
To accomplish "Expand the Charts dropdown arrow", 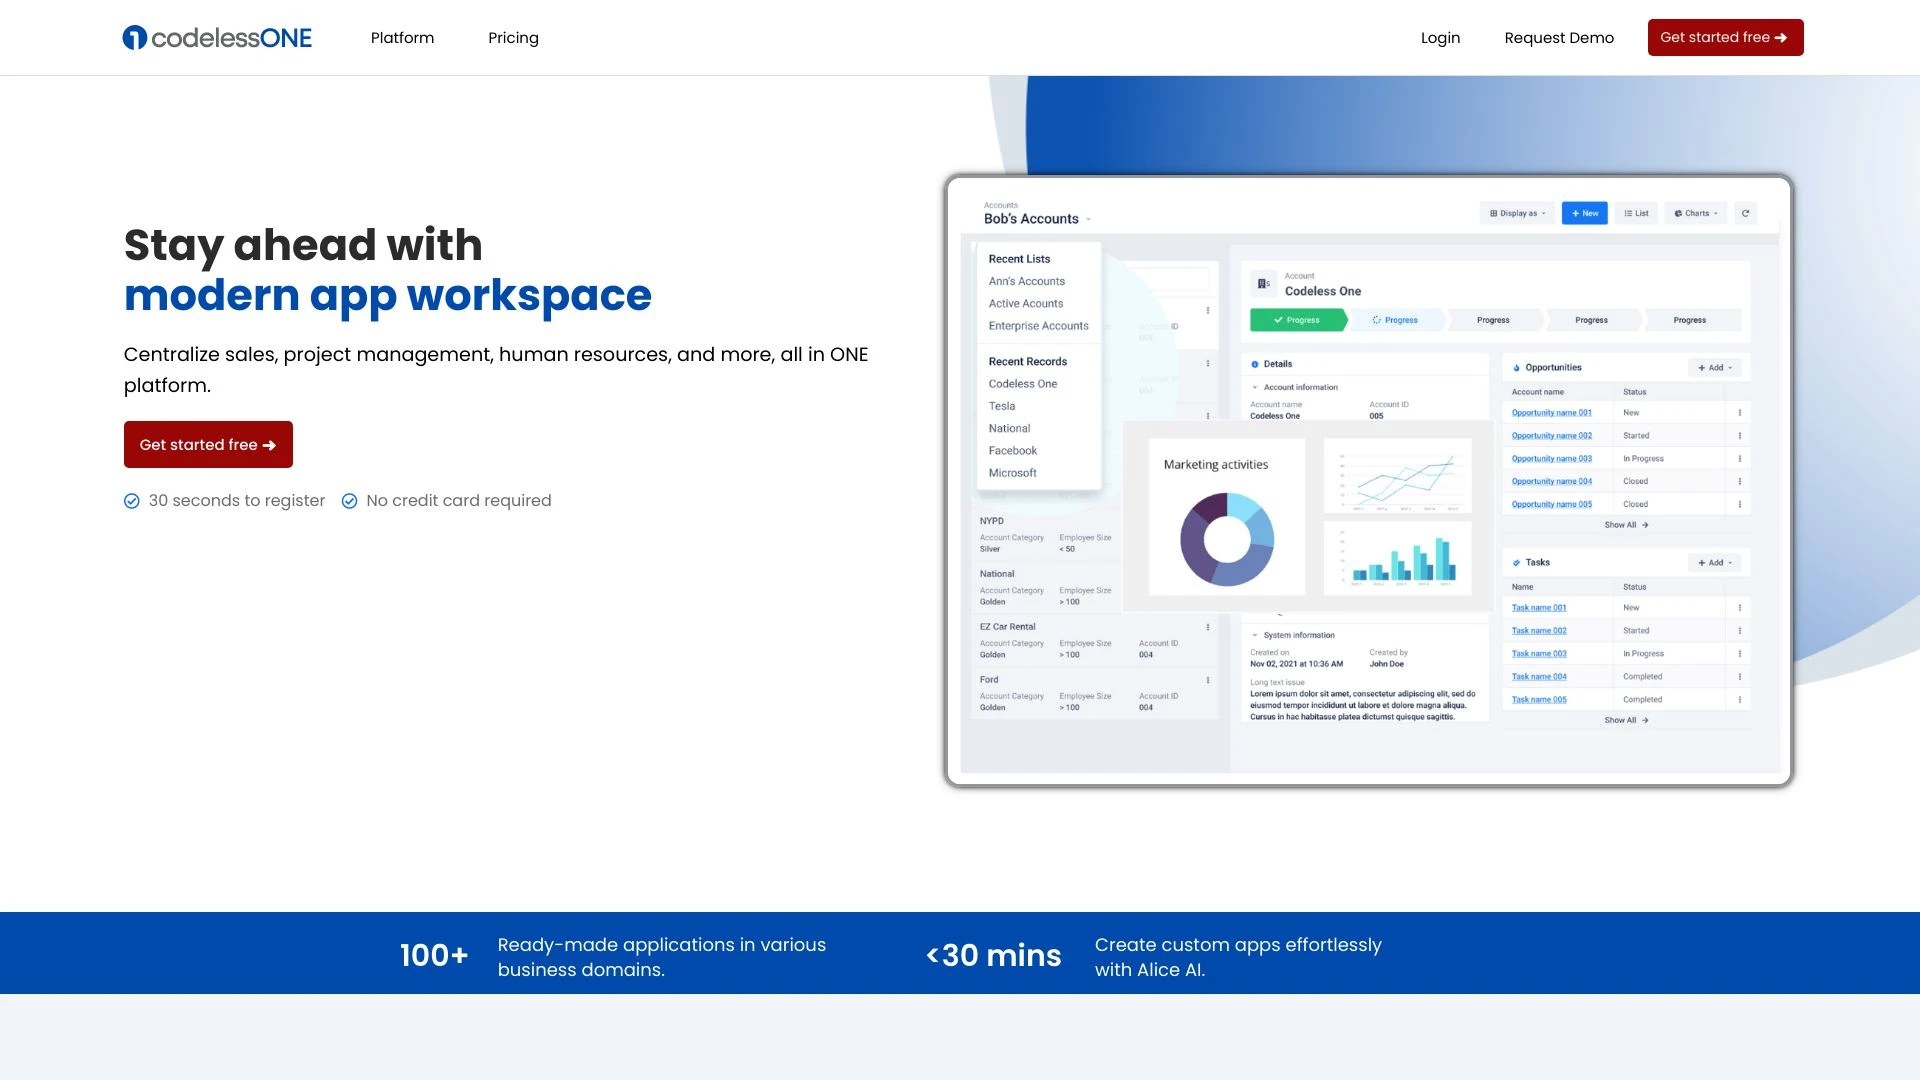I will point(1714,213).
